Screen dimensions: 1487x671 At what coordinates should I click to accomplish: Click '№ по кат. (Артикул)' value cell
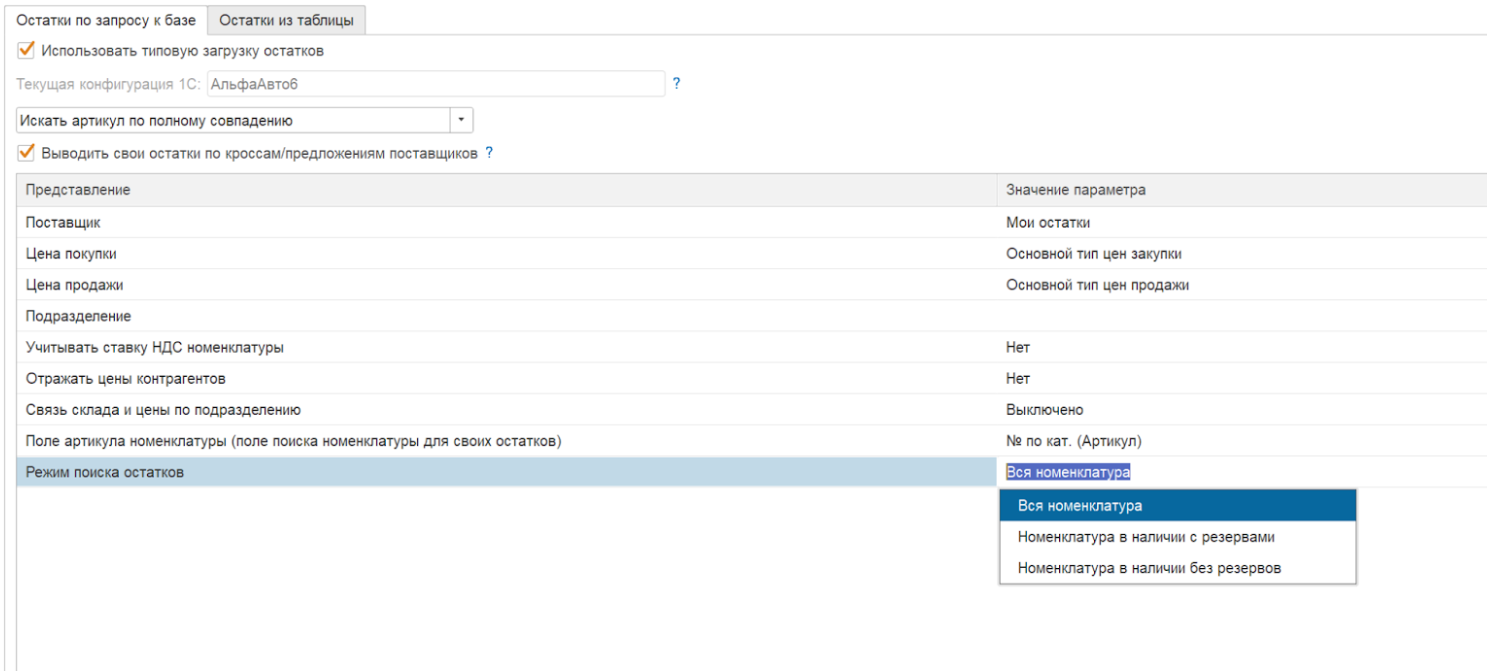click(1073, 441)
